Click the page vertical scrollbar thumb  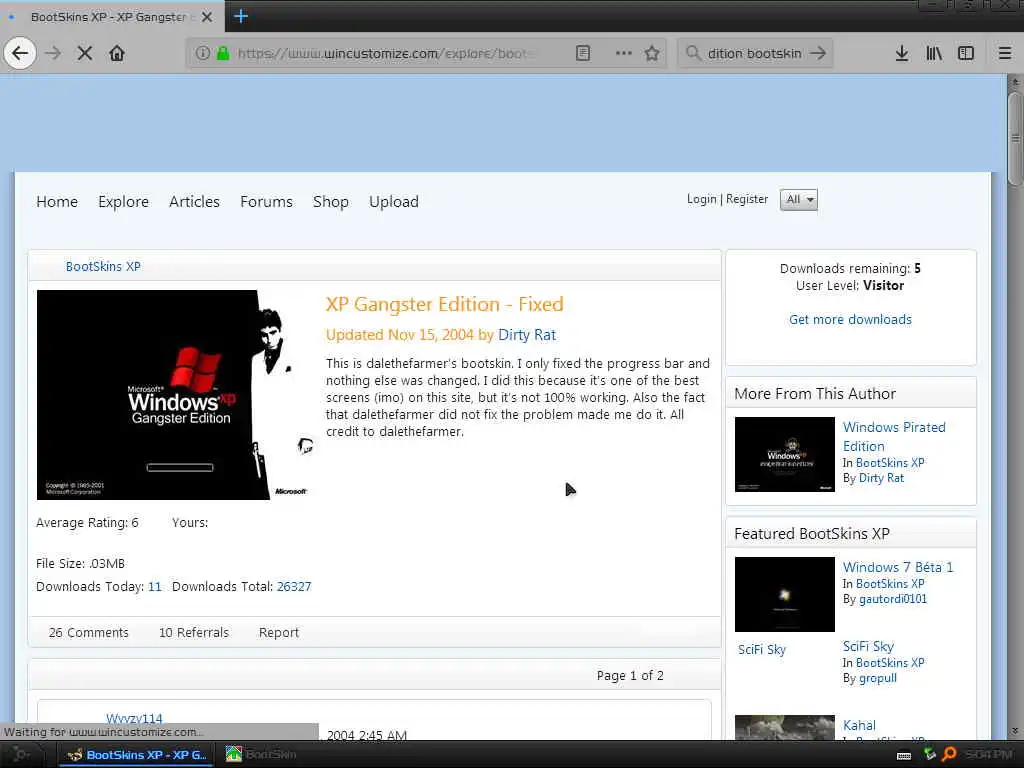(1015, 138)
